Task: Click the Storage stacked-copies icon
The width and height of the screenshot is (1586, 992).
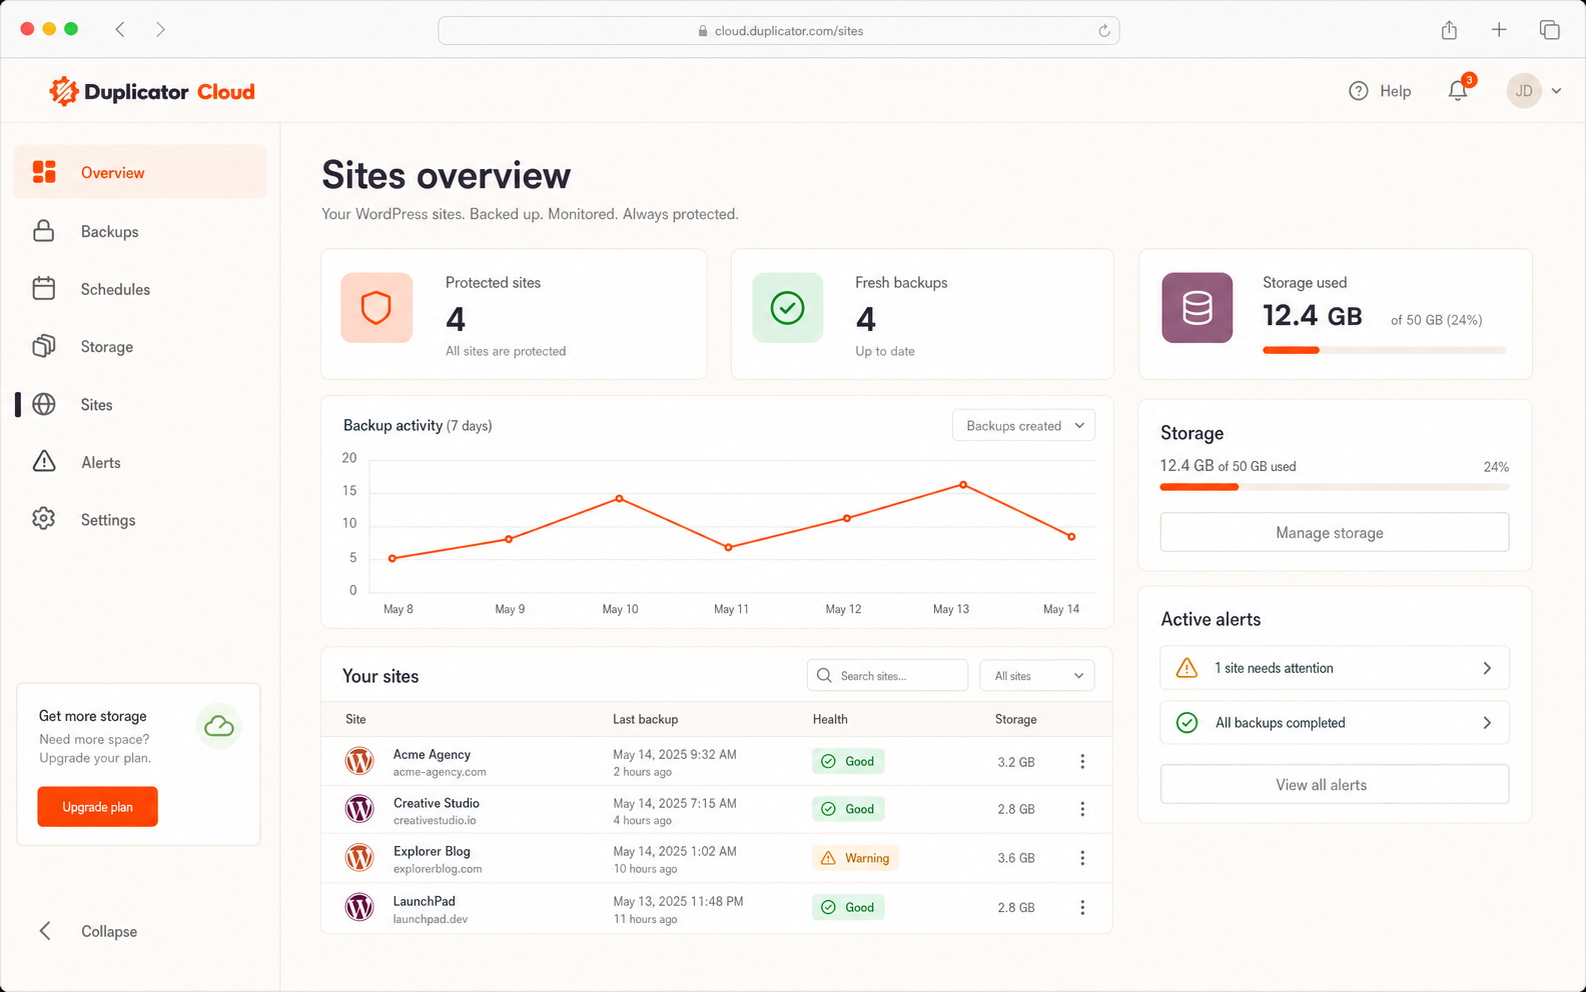Action: [x=44, y=346]
